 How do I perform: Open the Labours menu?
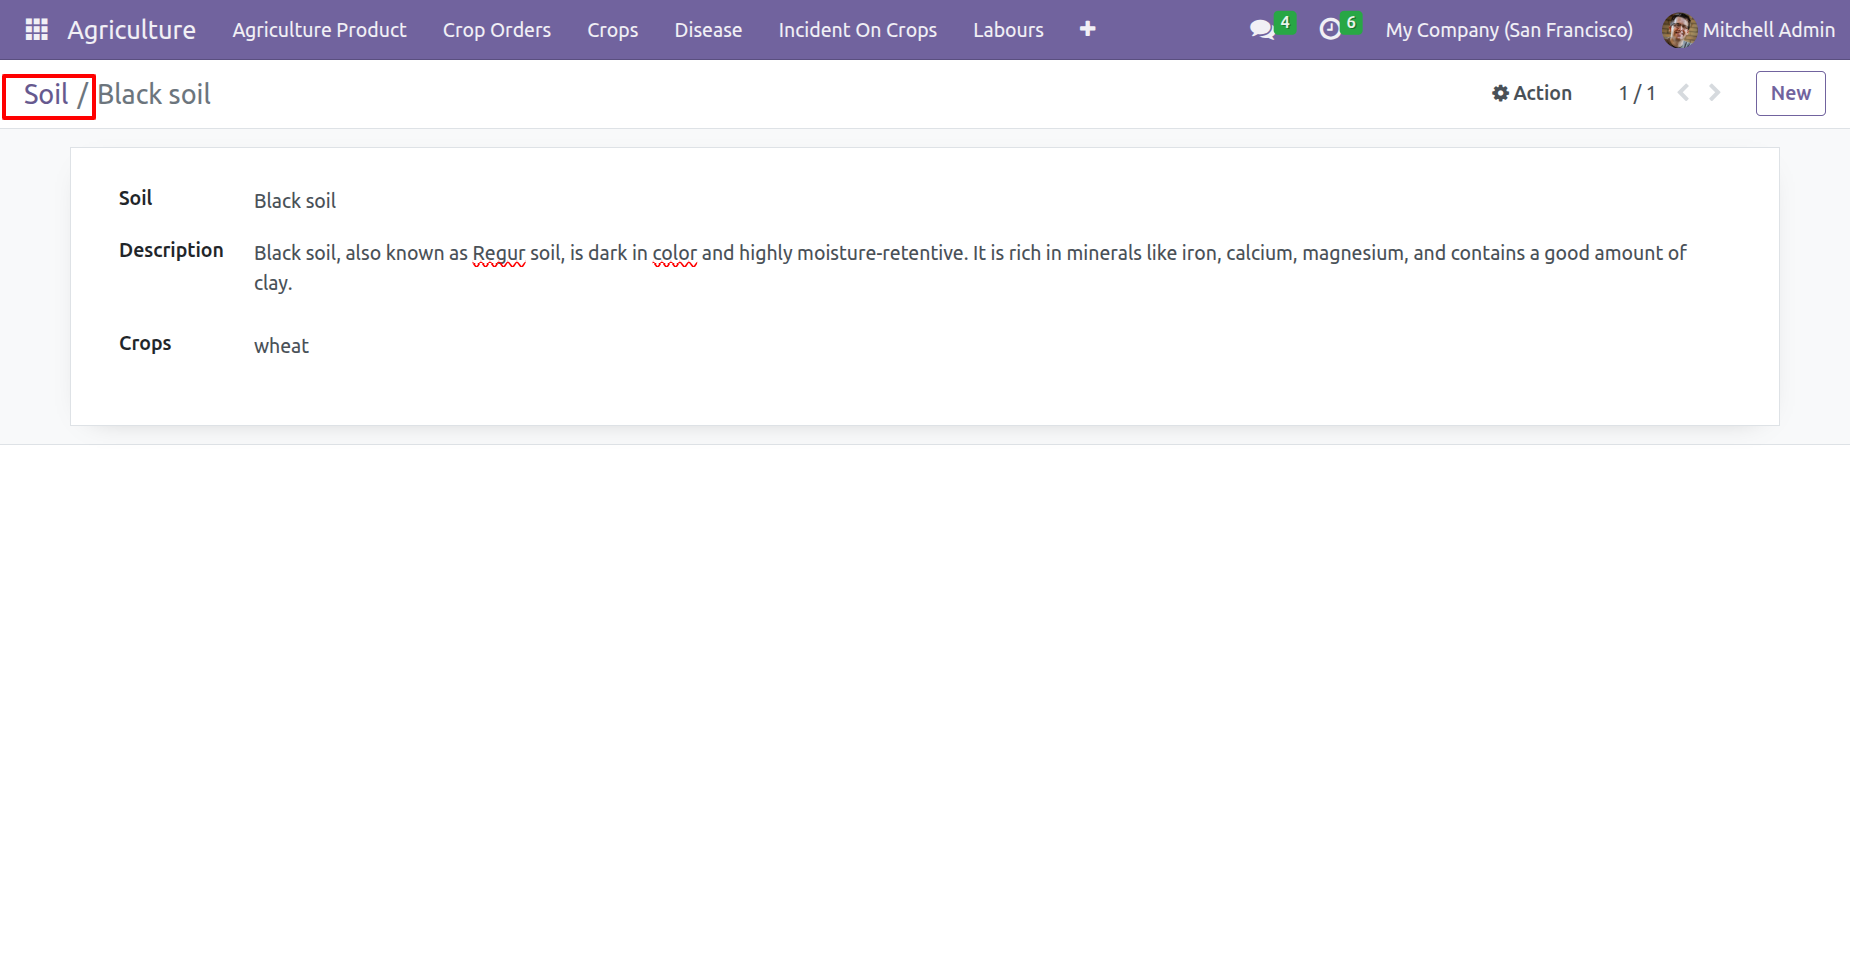tap(1008, 30)
